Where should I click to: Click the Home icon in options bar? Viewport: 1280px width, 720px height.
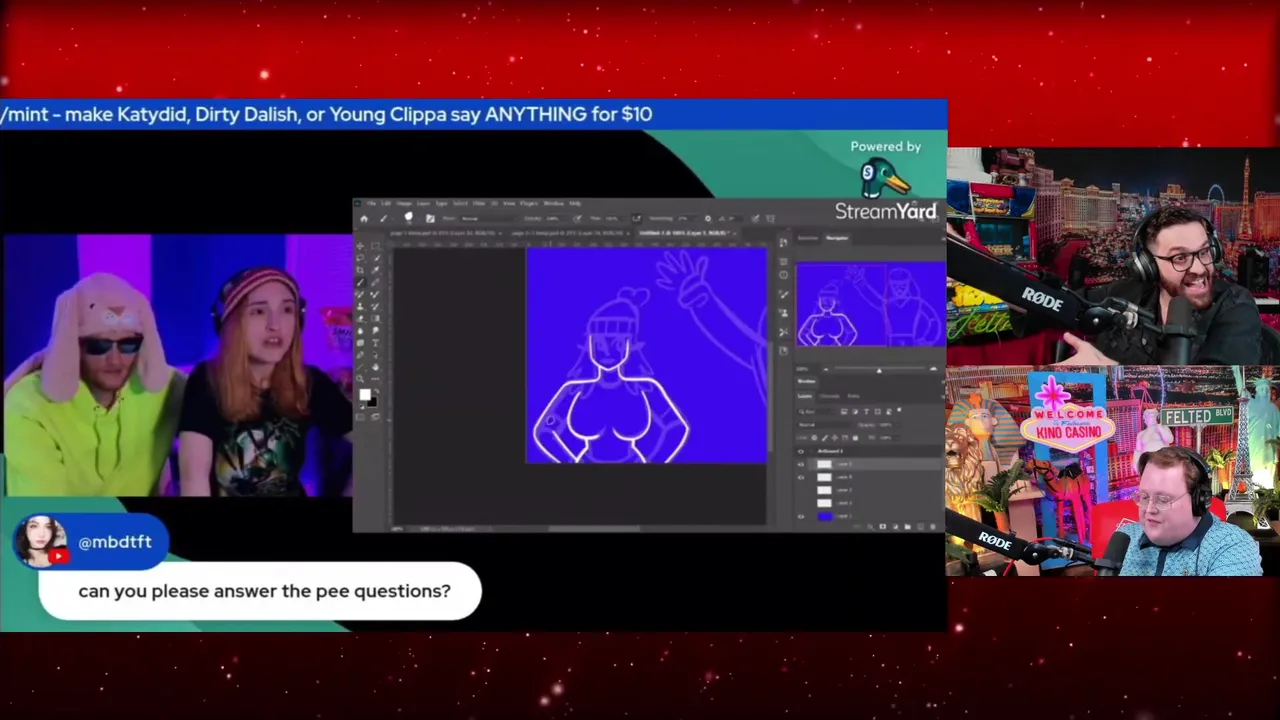point(364,219)
